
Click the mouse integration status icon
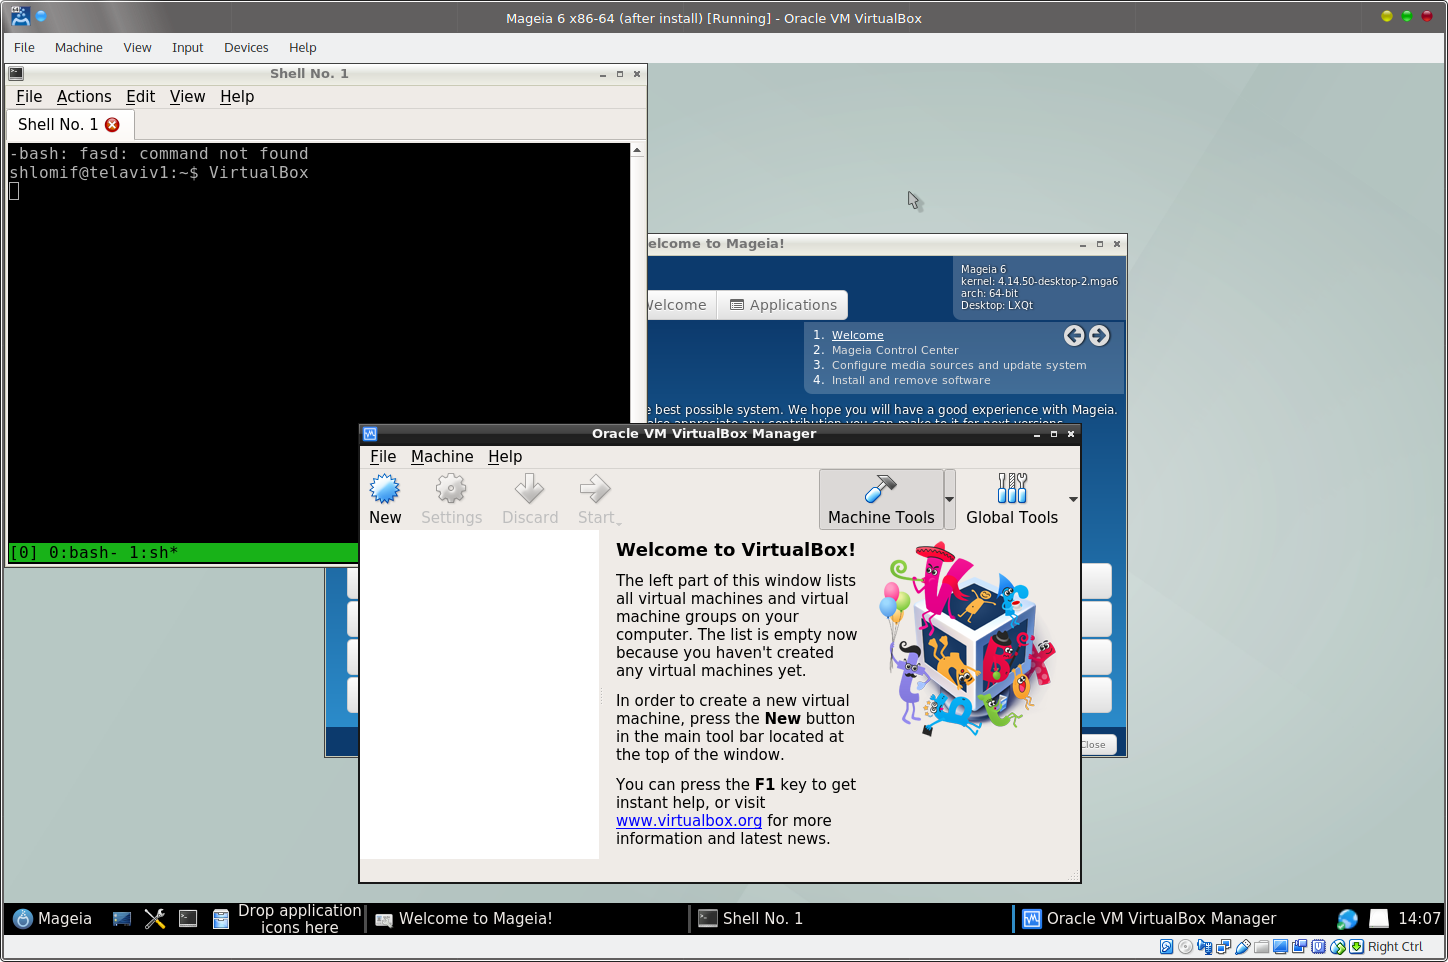[x=1338, y=946]
